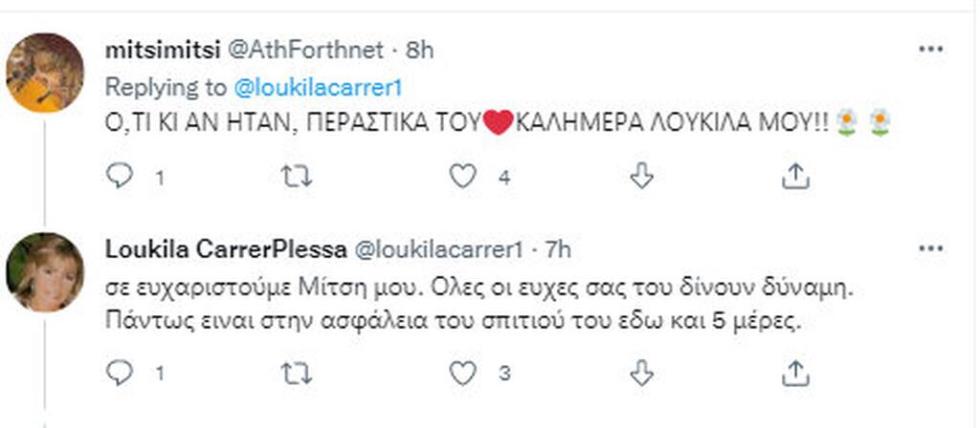Retweet mitsimitsi's tweet

click(297, 177)
